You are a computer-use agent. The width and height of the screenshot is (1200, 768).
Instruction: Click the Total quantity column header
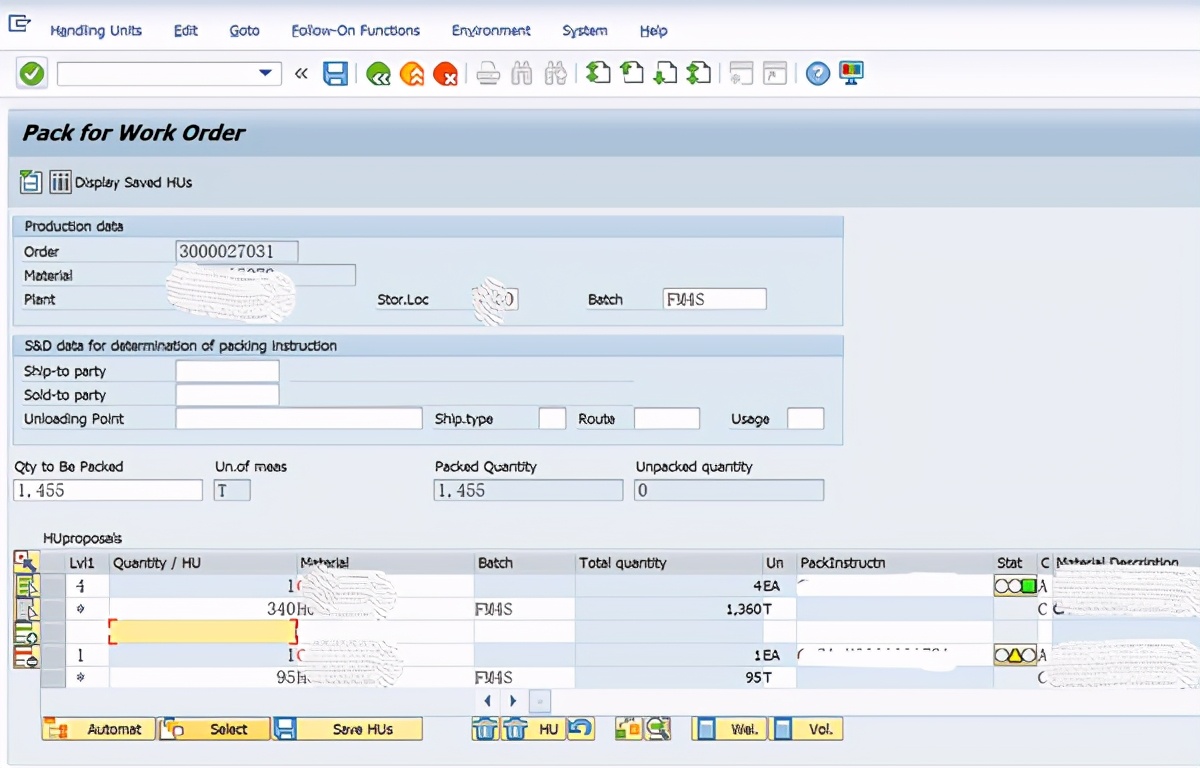point(669,563)
